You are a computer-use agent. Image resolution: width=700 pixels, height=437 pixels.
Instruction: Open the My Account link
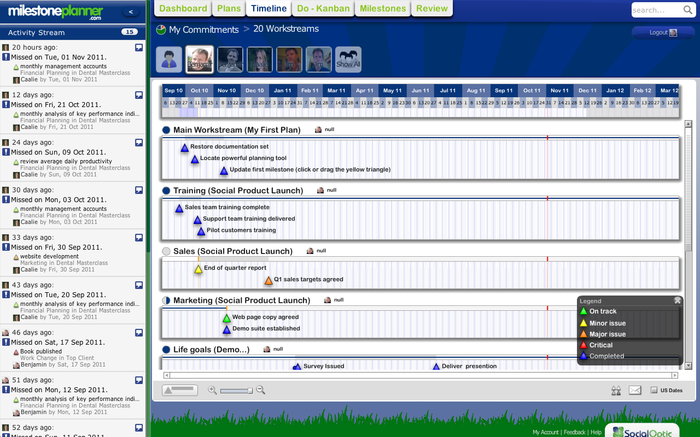(544, 432)
